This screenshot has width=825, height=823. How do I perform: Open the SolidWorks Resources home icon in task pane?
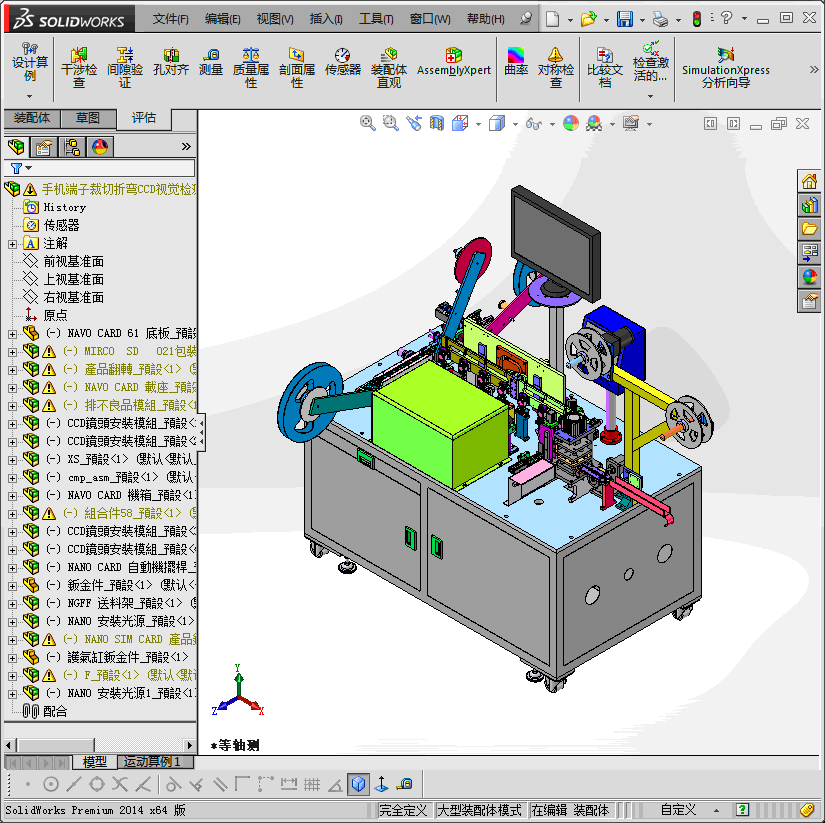pos(809,182)
